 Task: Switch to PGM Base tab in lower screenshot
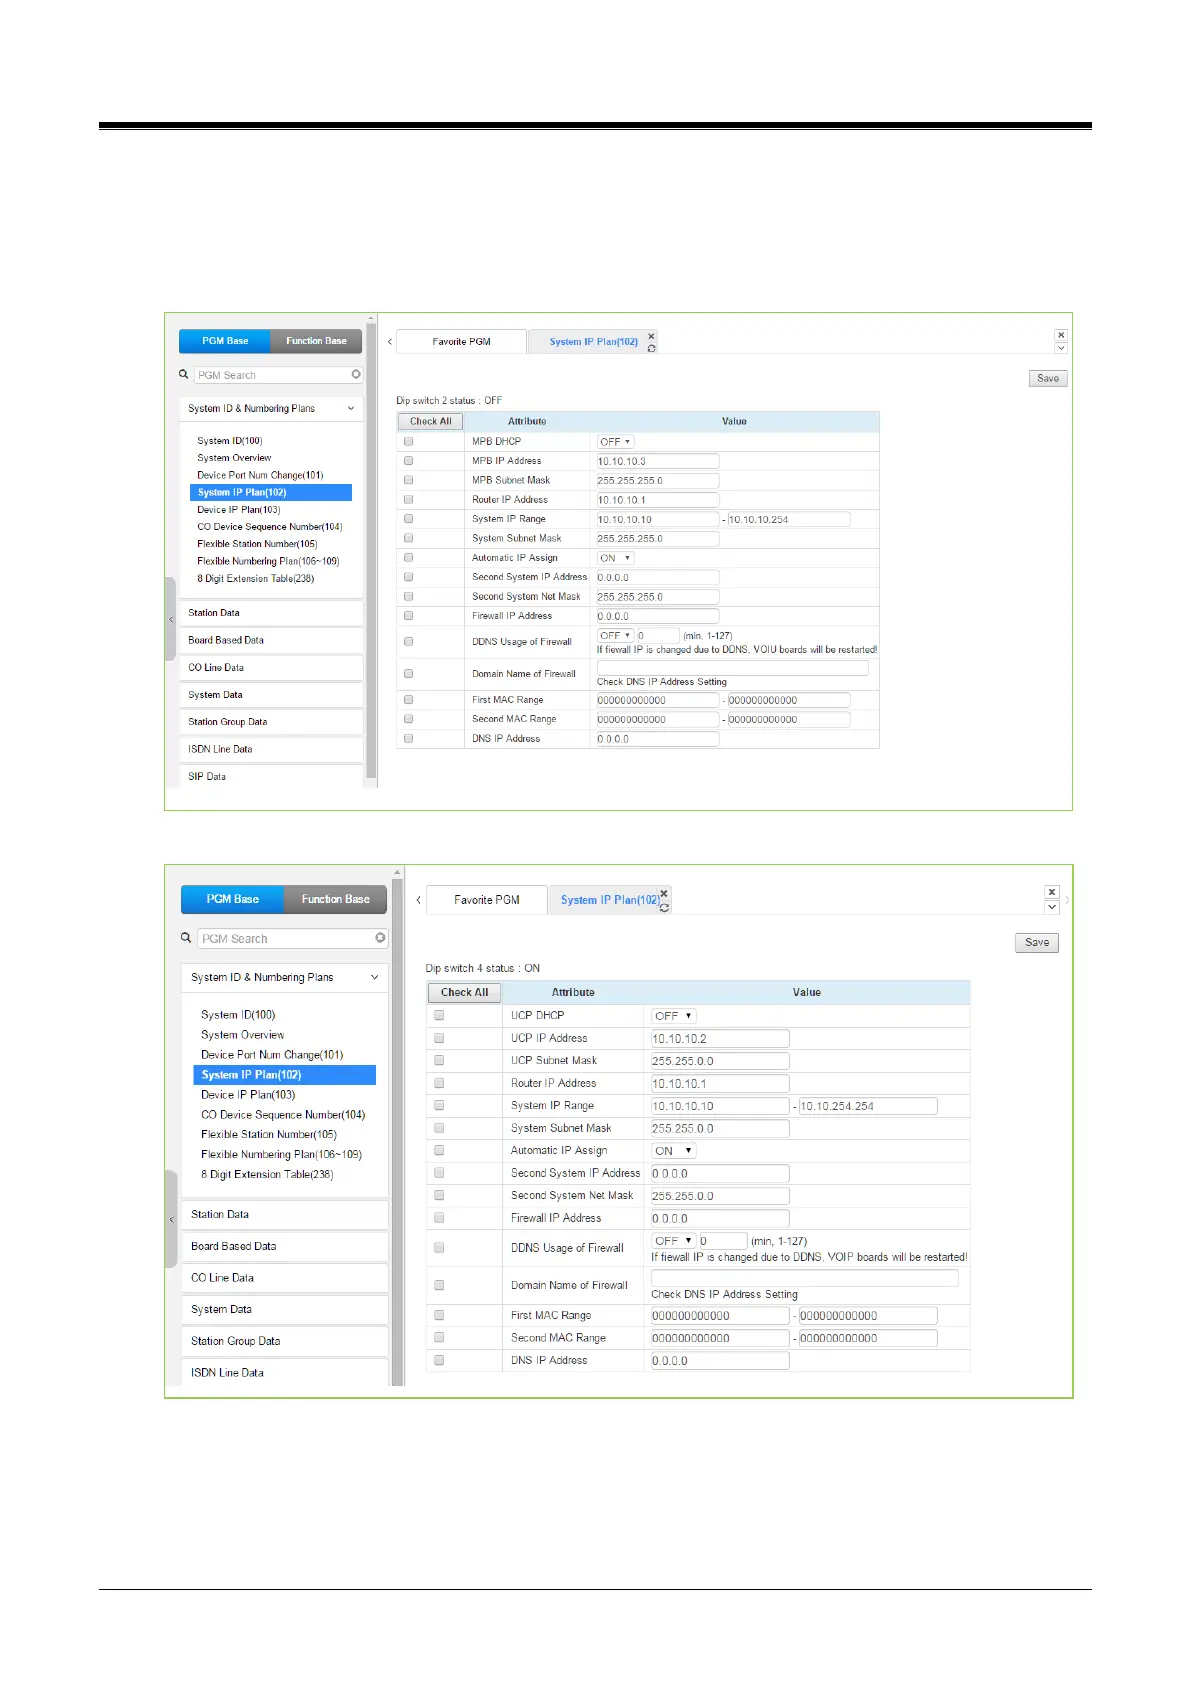tap(233, 899)
